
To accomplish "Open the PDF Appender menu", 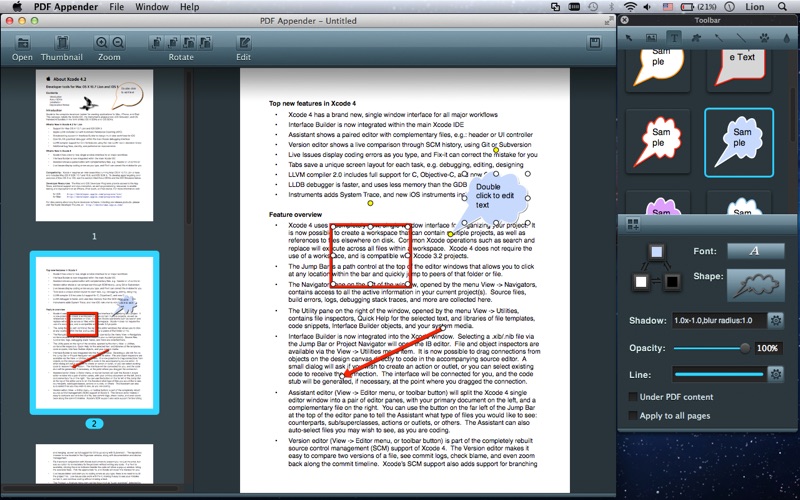I will coord(66,7).
